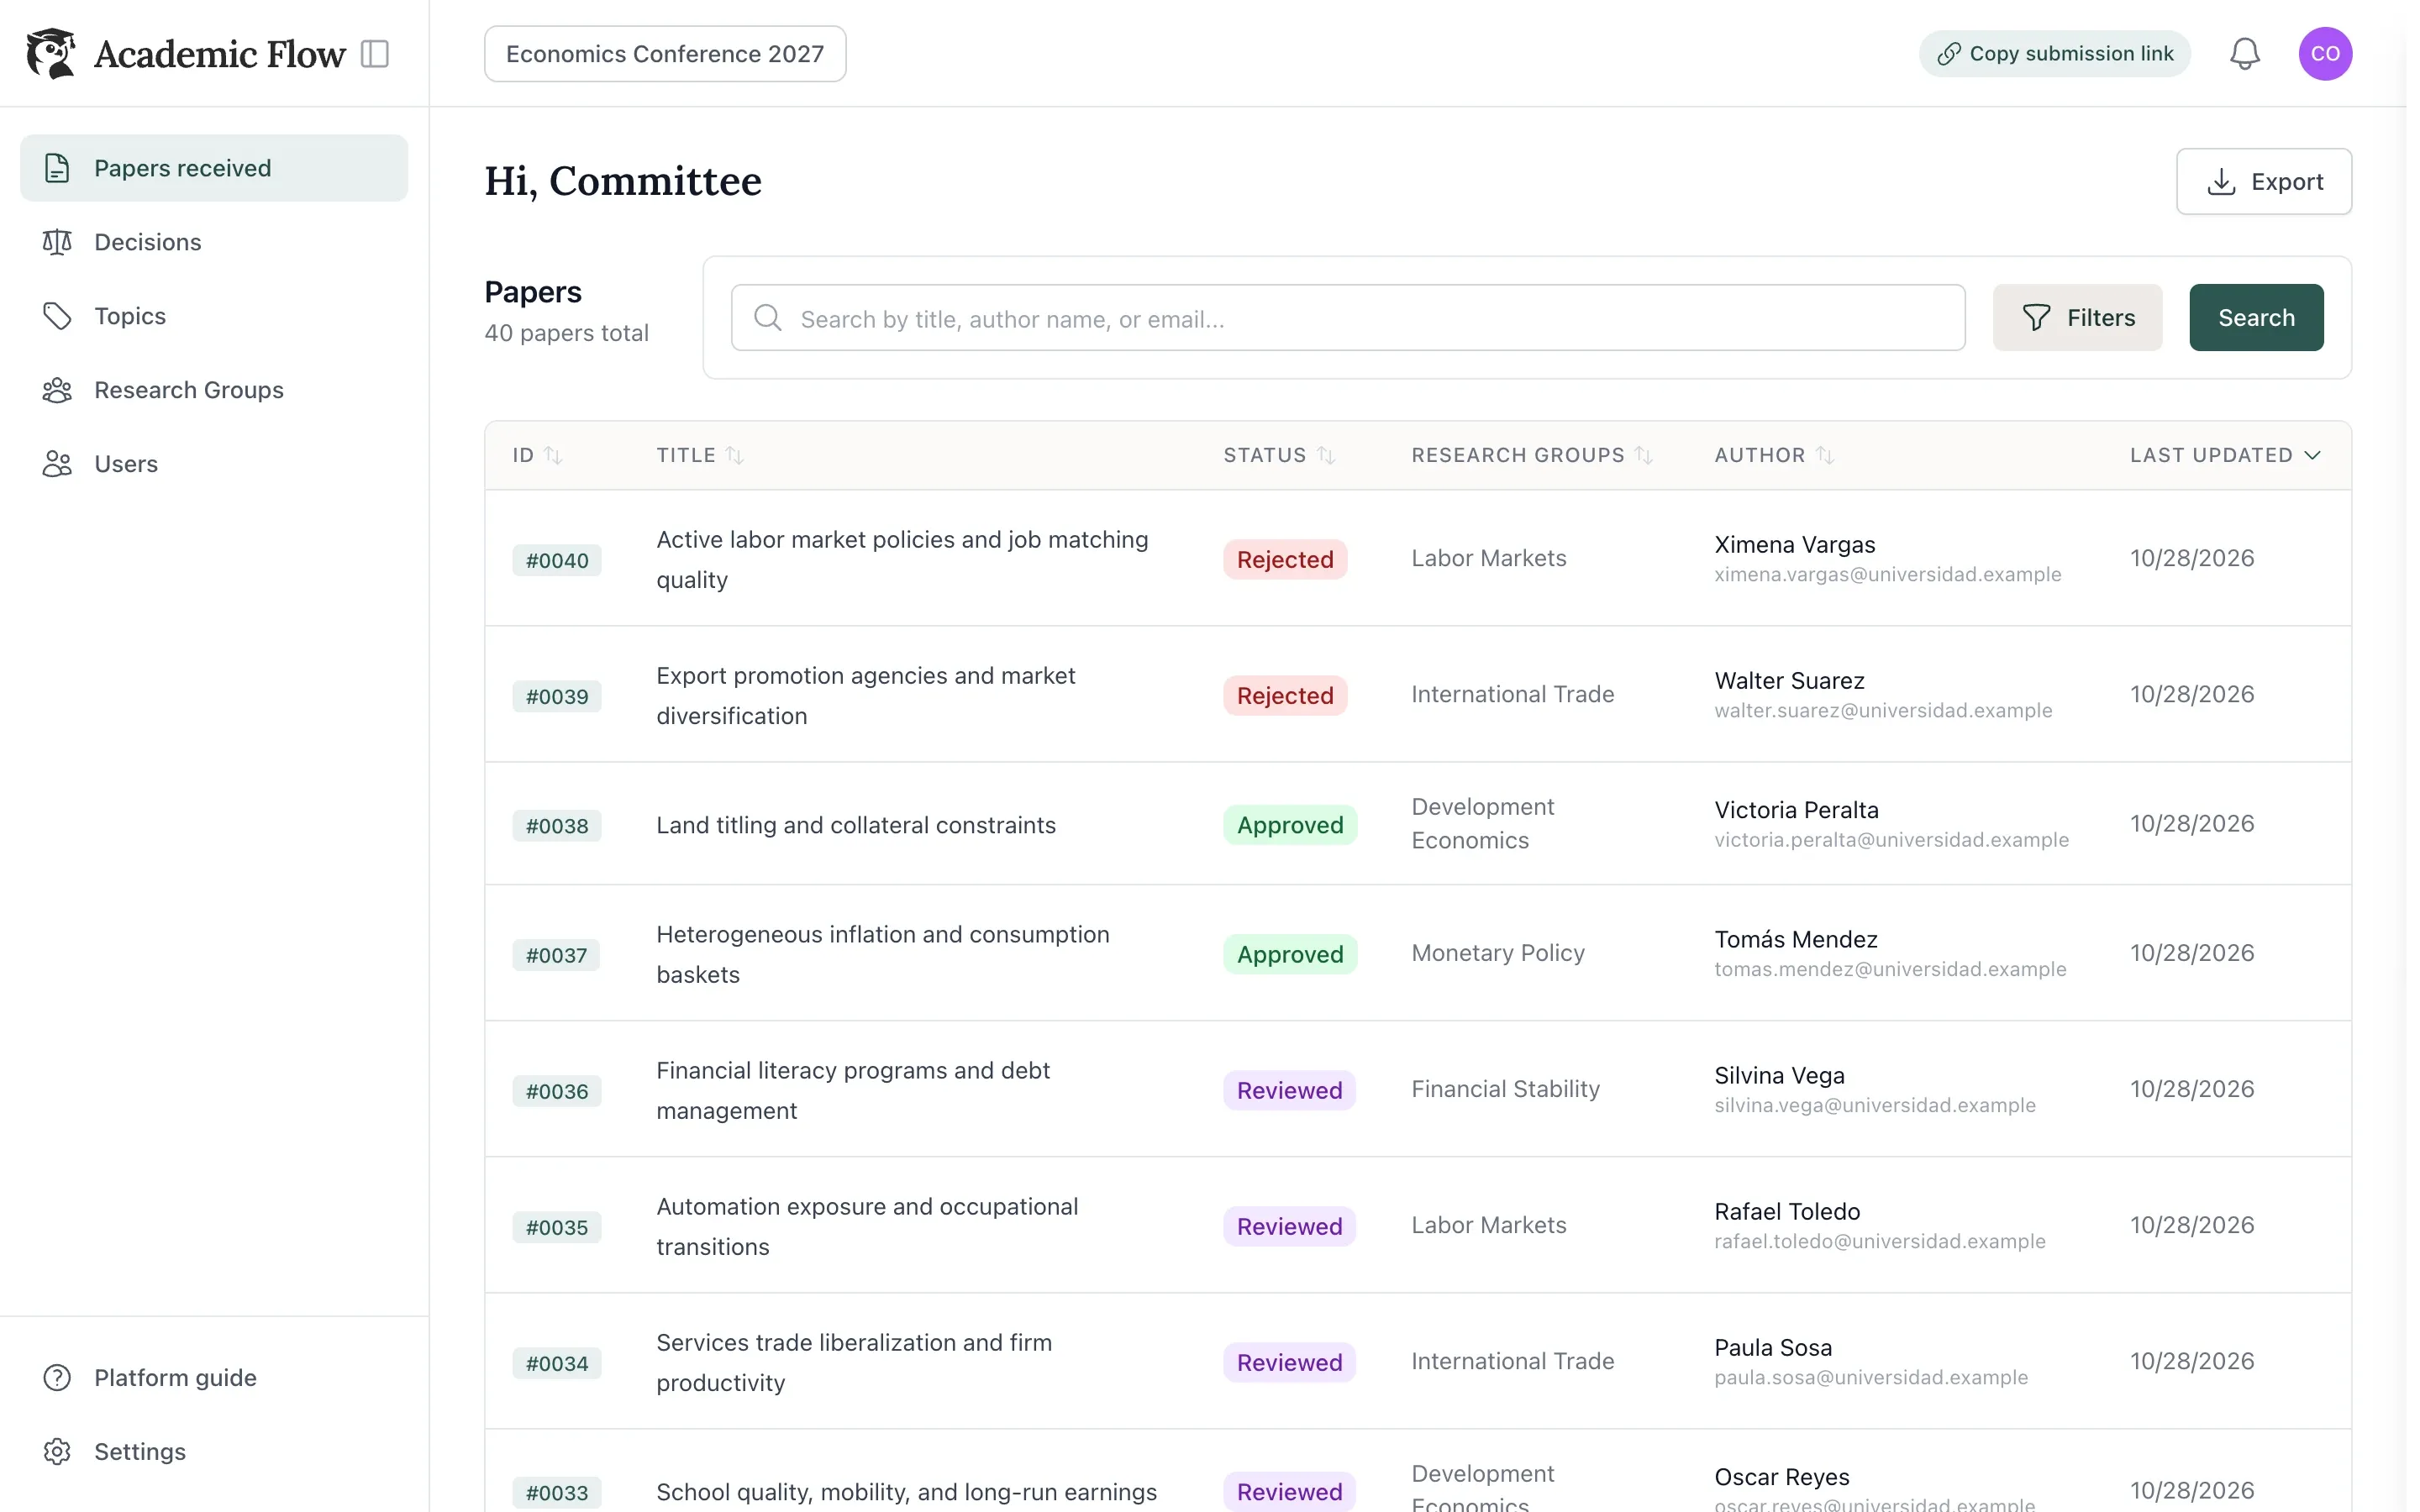Sort the table by ID column arrows
The image size is (2420, 1512).
pos(553,456)
